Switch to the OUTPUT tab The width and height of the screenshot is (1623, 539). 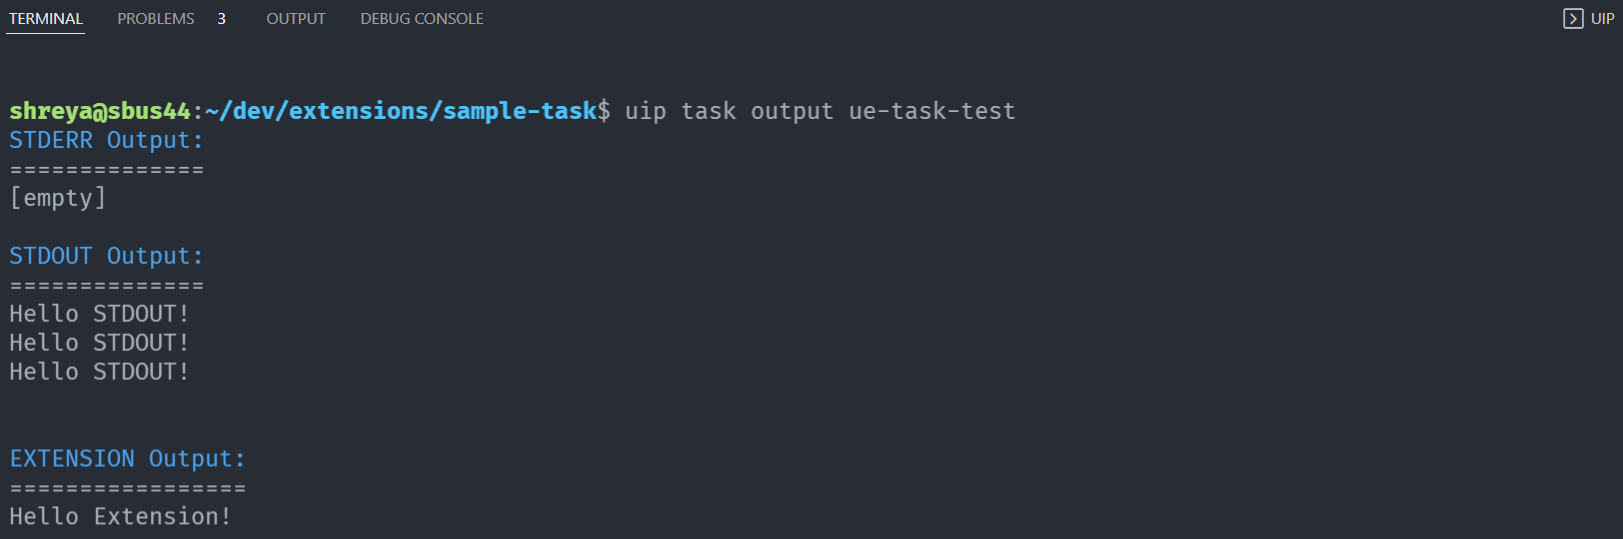(x=296, y=19)
